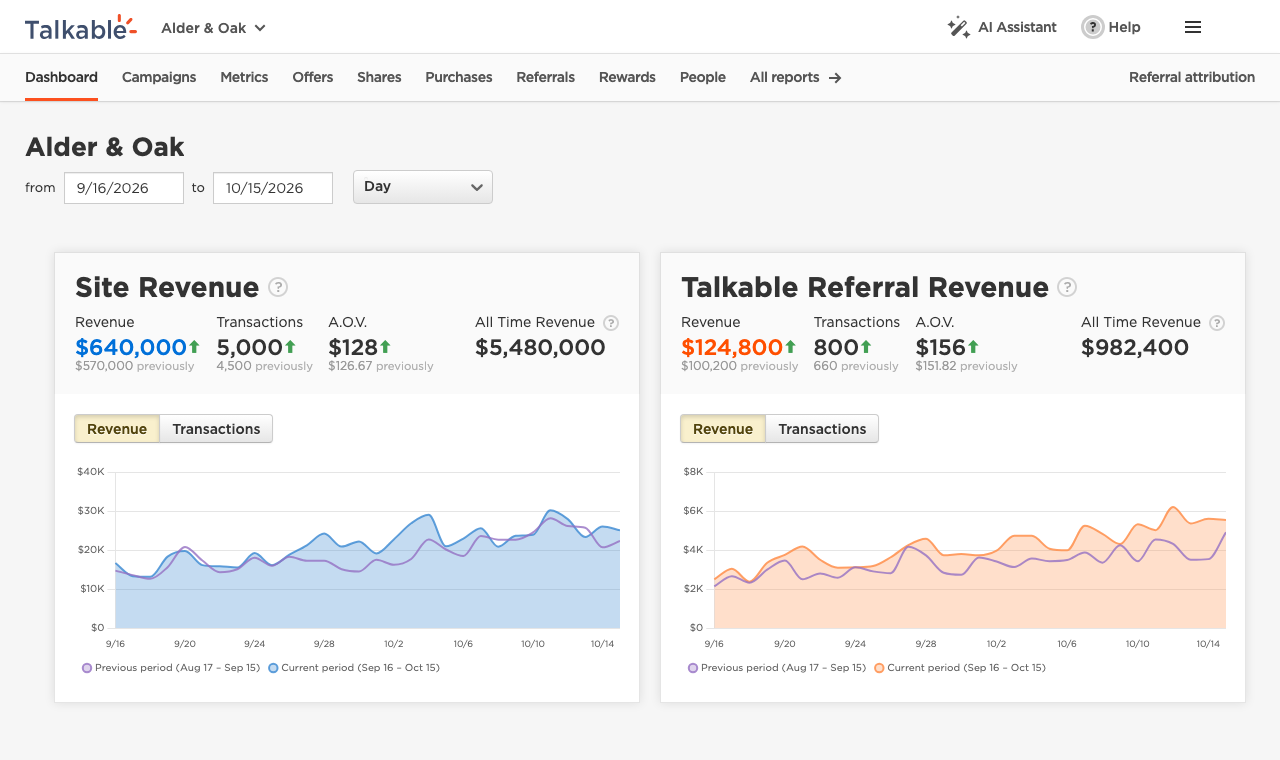This screenshot has width=1280, height=760.
Task: Open the AI Assistant sparkle icon
Action: coord(959,28)
